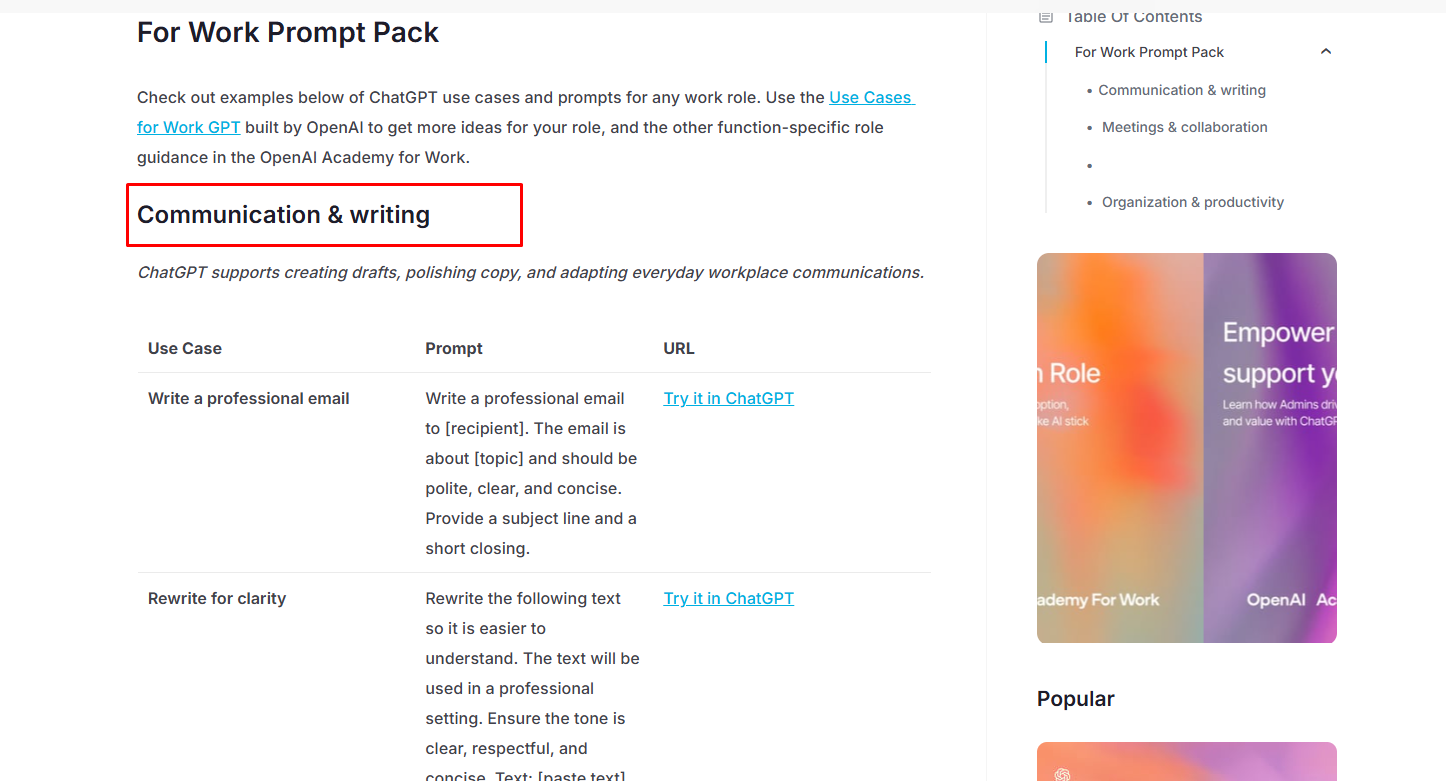
Task: Try the Rewrite for clarity prompt in ChatGPT
Action: 728,598
